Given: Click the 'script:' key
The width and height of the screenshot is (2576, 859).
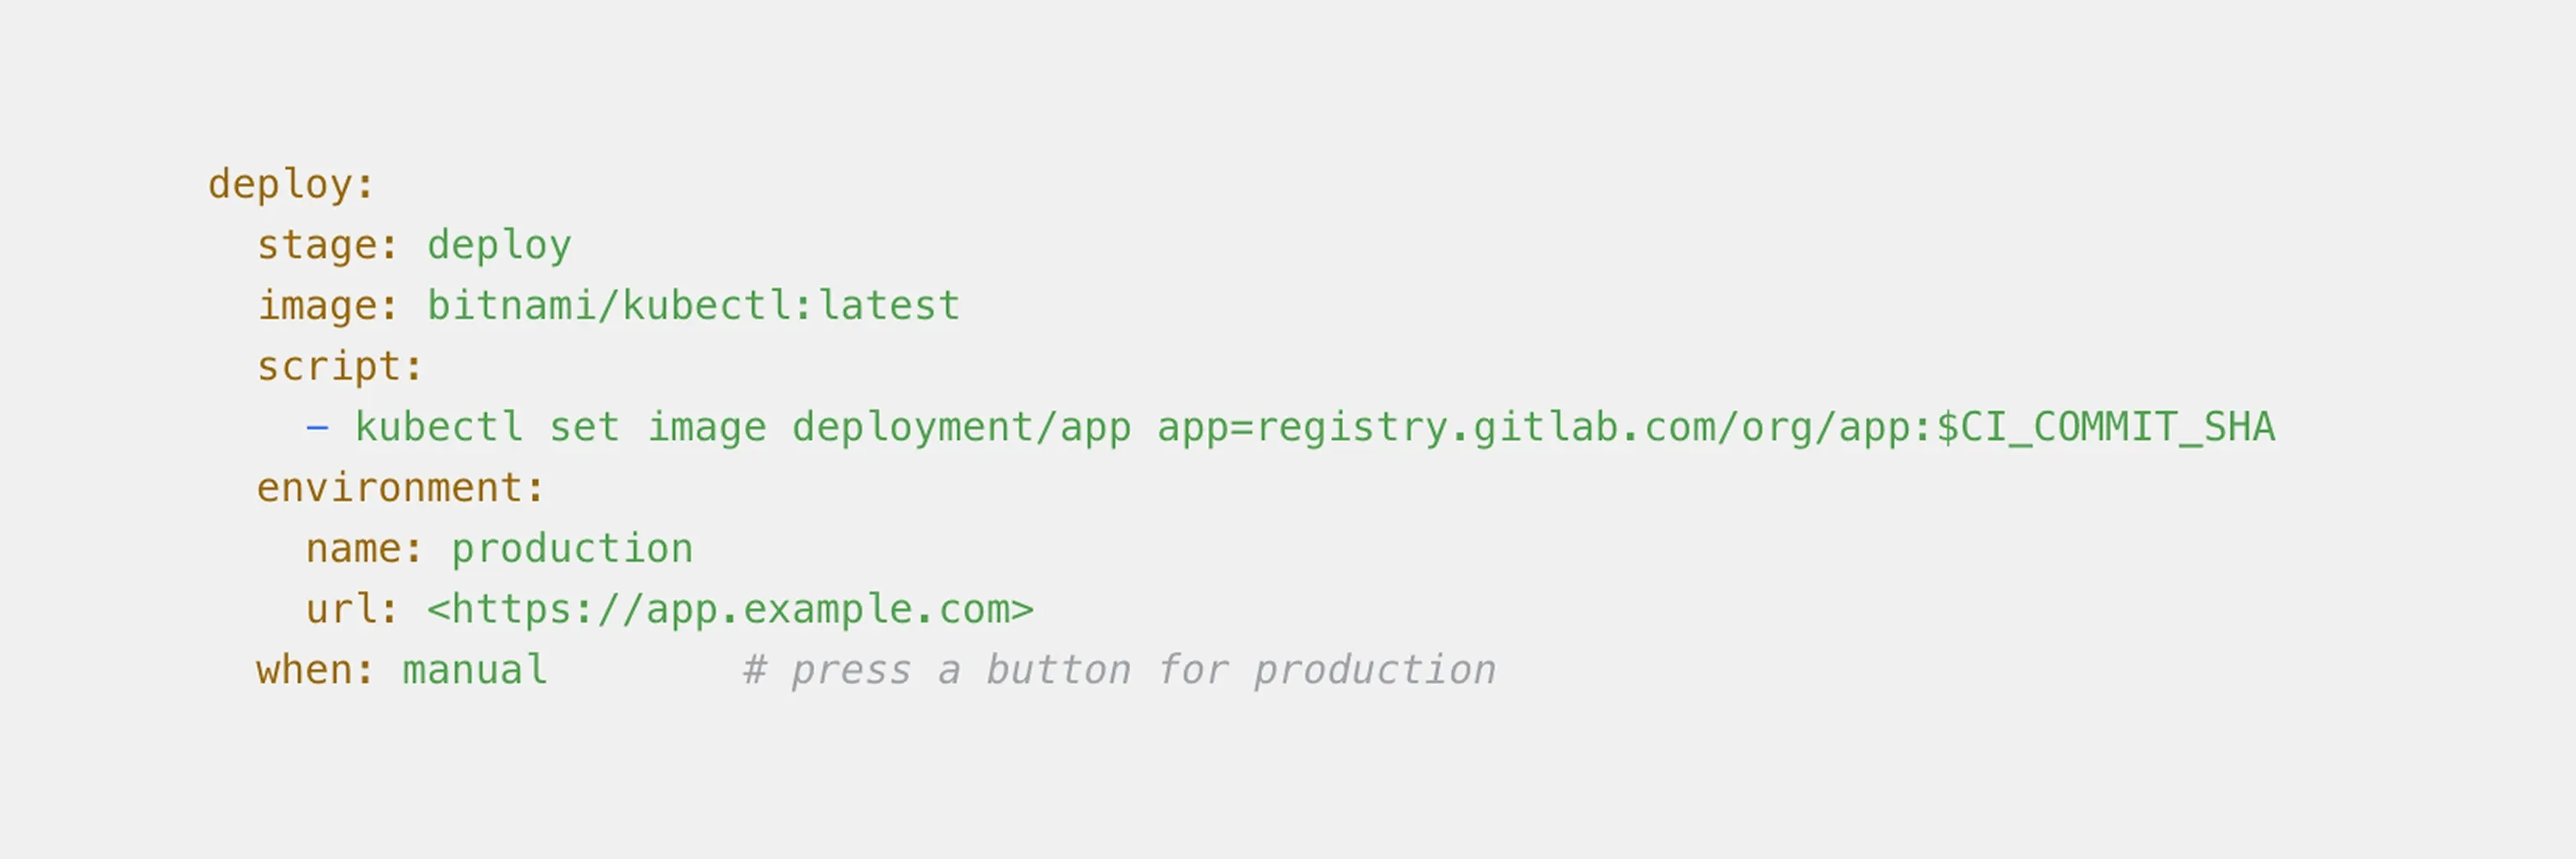Looking at the screenshot, I should pos(340,367).
